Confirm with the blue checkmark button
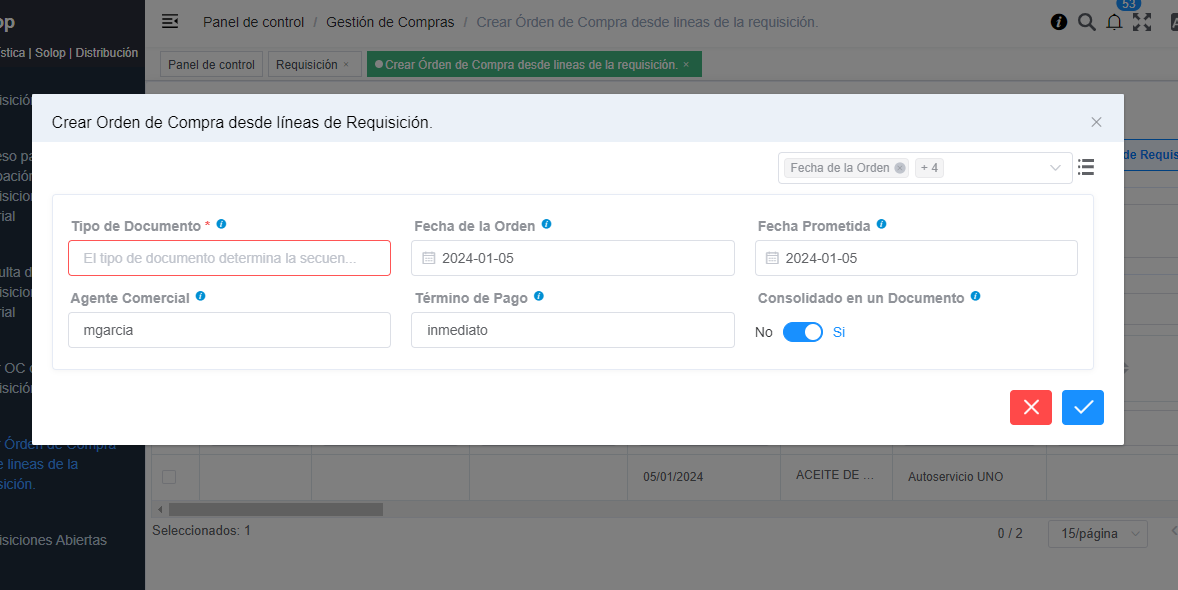 1082,407
